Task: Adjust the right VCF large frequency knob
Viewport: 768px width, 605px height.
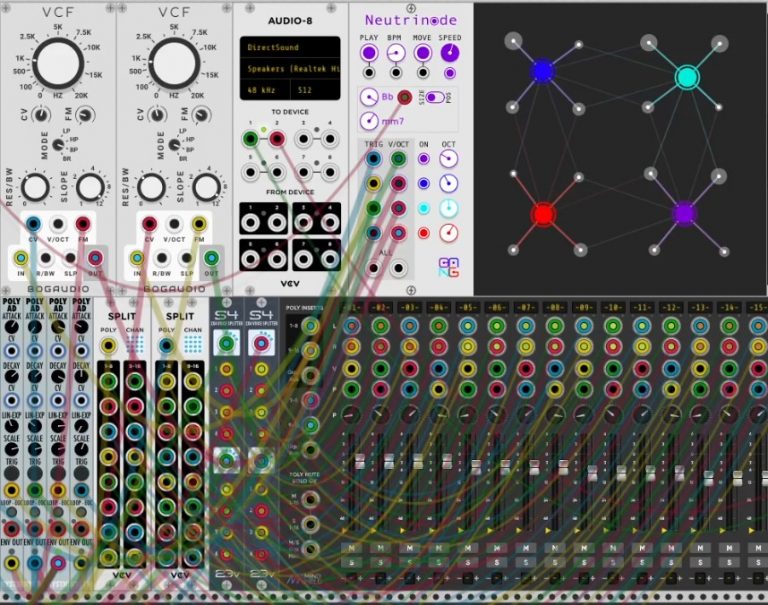Action: (174, 63)
